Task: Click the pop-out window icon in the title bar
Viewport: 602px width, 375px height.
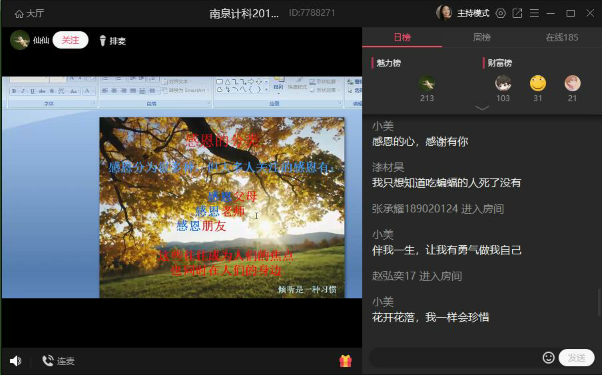Action: [x=517, y=13]
